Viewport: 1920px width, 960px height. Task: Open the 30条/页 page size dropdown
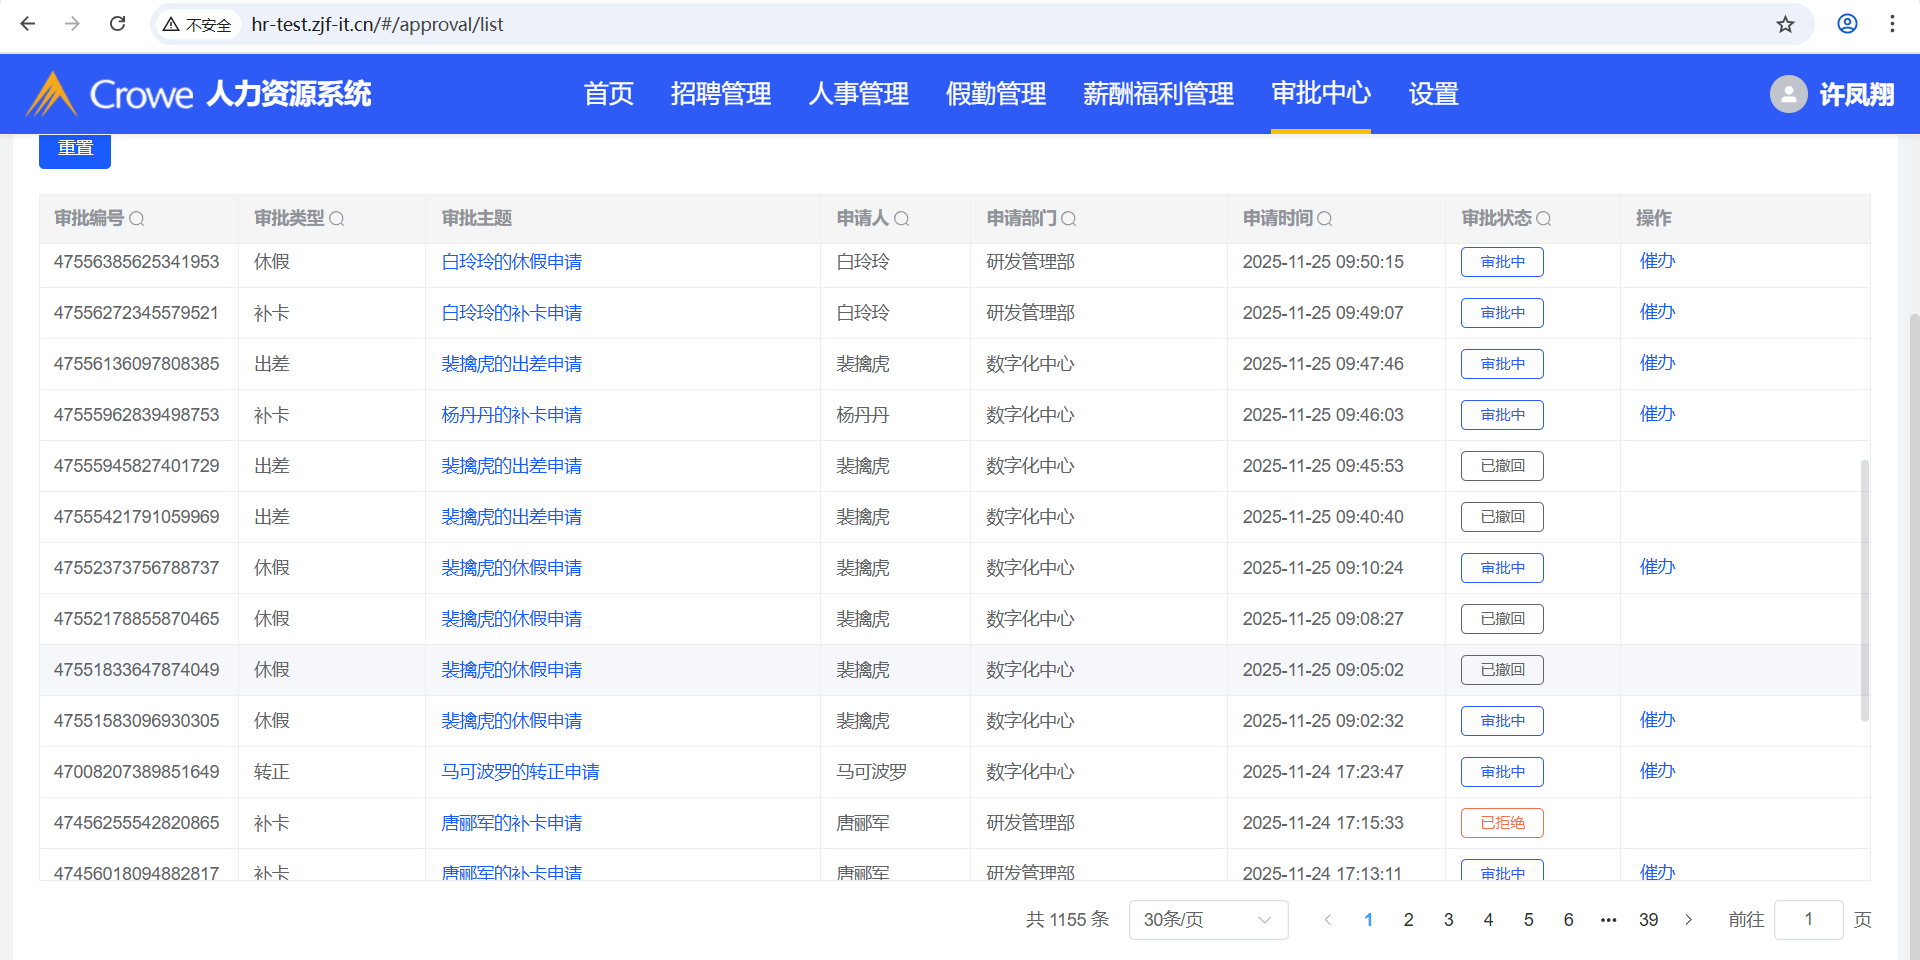(1208, 920)
